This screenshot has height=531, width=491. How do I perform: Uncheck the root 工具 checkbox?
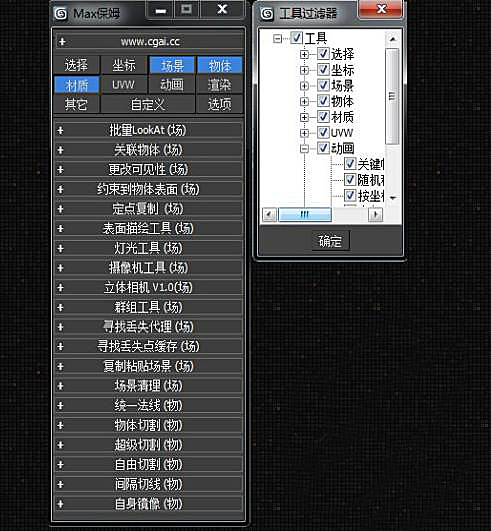tap(297, 38)
